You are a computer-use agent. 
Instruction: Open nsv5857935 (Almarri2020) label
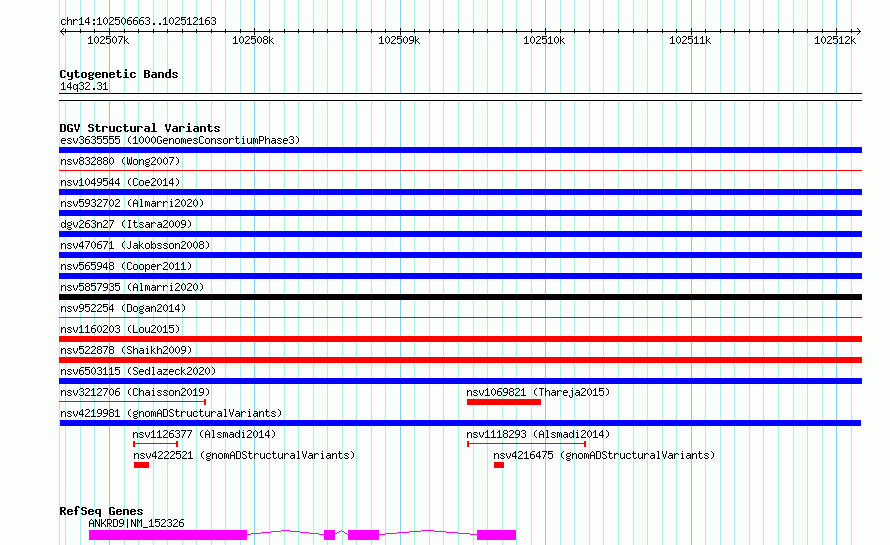coord(132,287)
